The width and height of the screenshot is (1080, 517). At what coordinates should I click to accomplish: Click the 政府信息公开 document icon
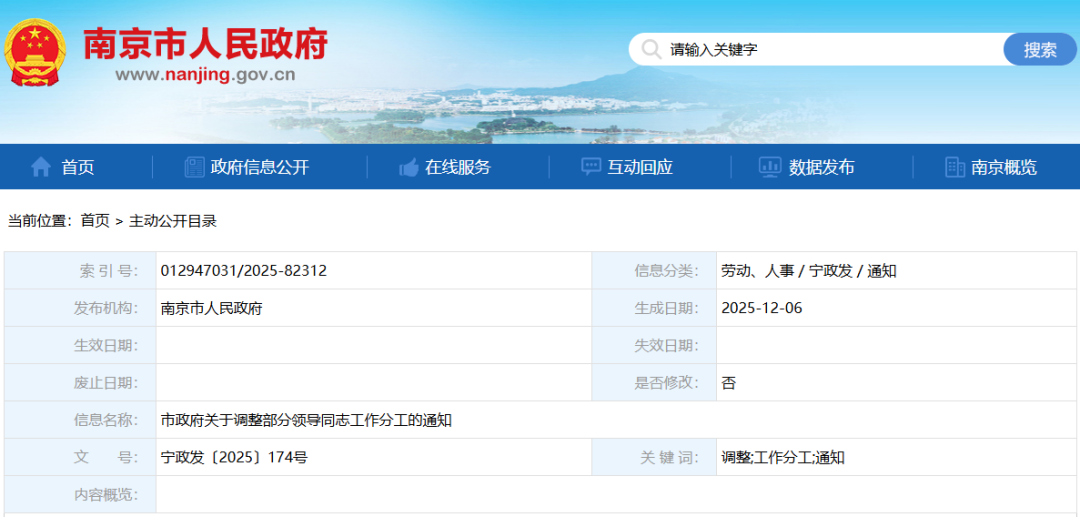click(x=194, y=167)
